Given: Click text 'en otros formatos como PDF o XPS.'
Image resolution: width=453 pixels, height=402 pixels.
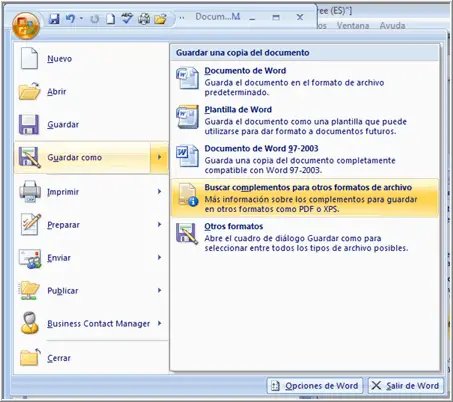Looking at the screenshot, I should (272, 209).
